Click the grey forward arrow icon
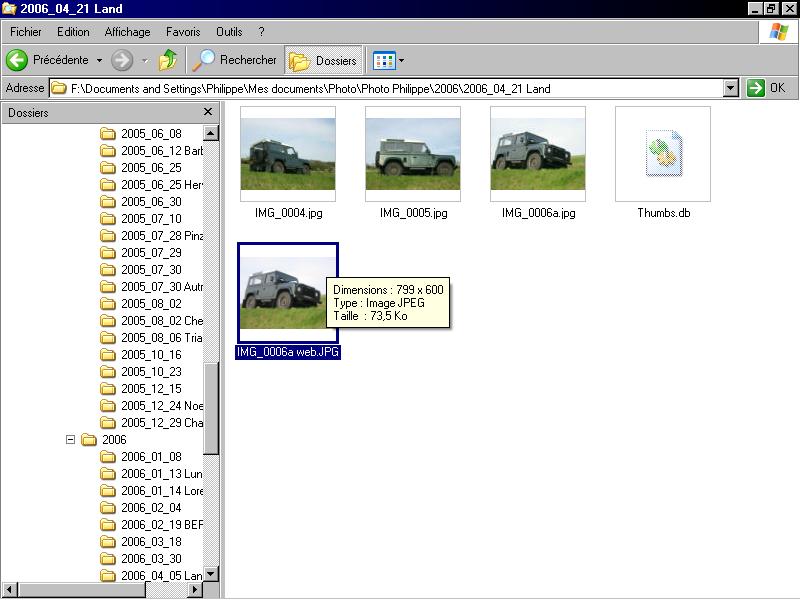Image resolution: width=800 pixels, height=600 pixels. click(x=122, y=60)
